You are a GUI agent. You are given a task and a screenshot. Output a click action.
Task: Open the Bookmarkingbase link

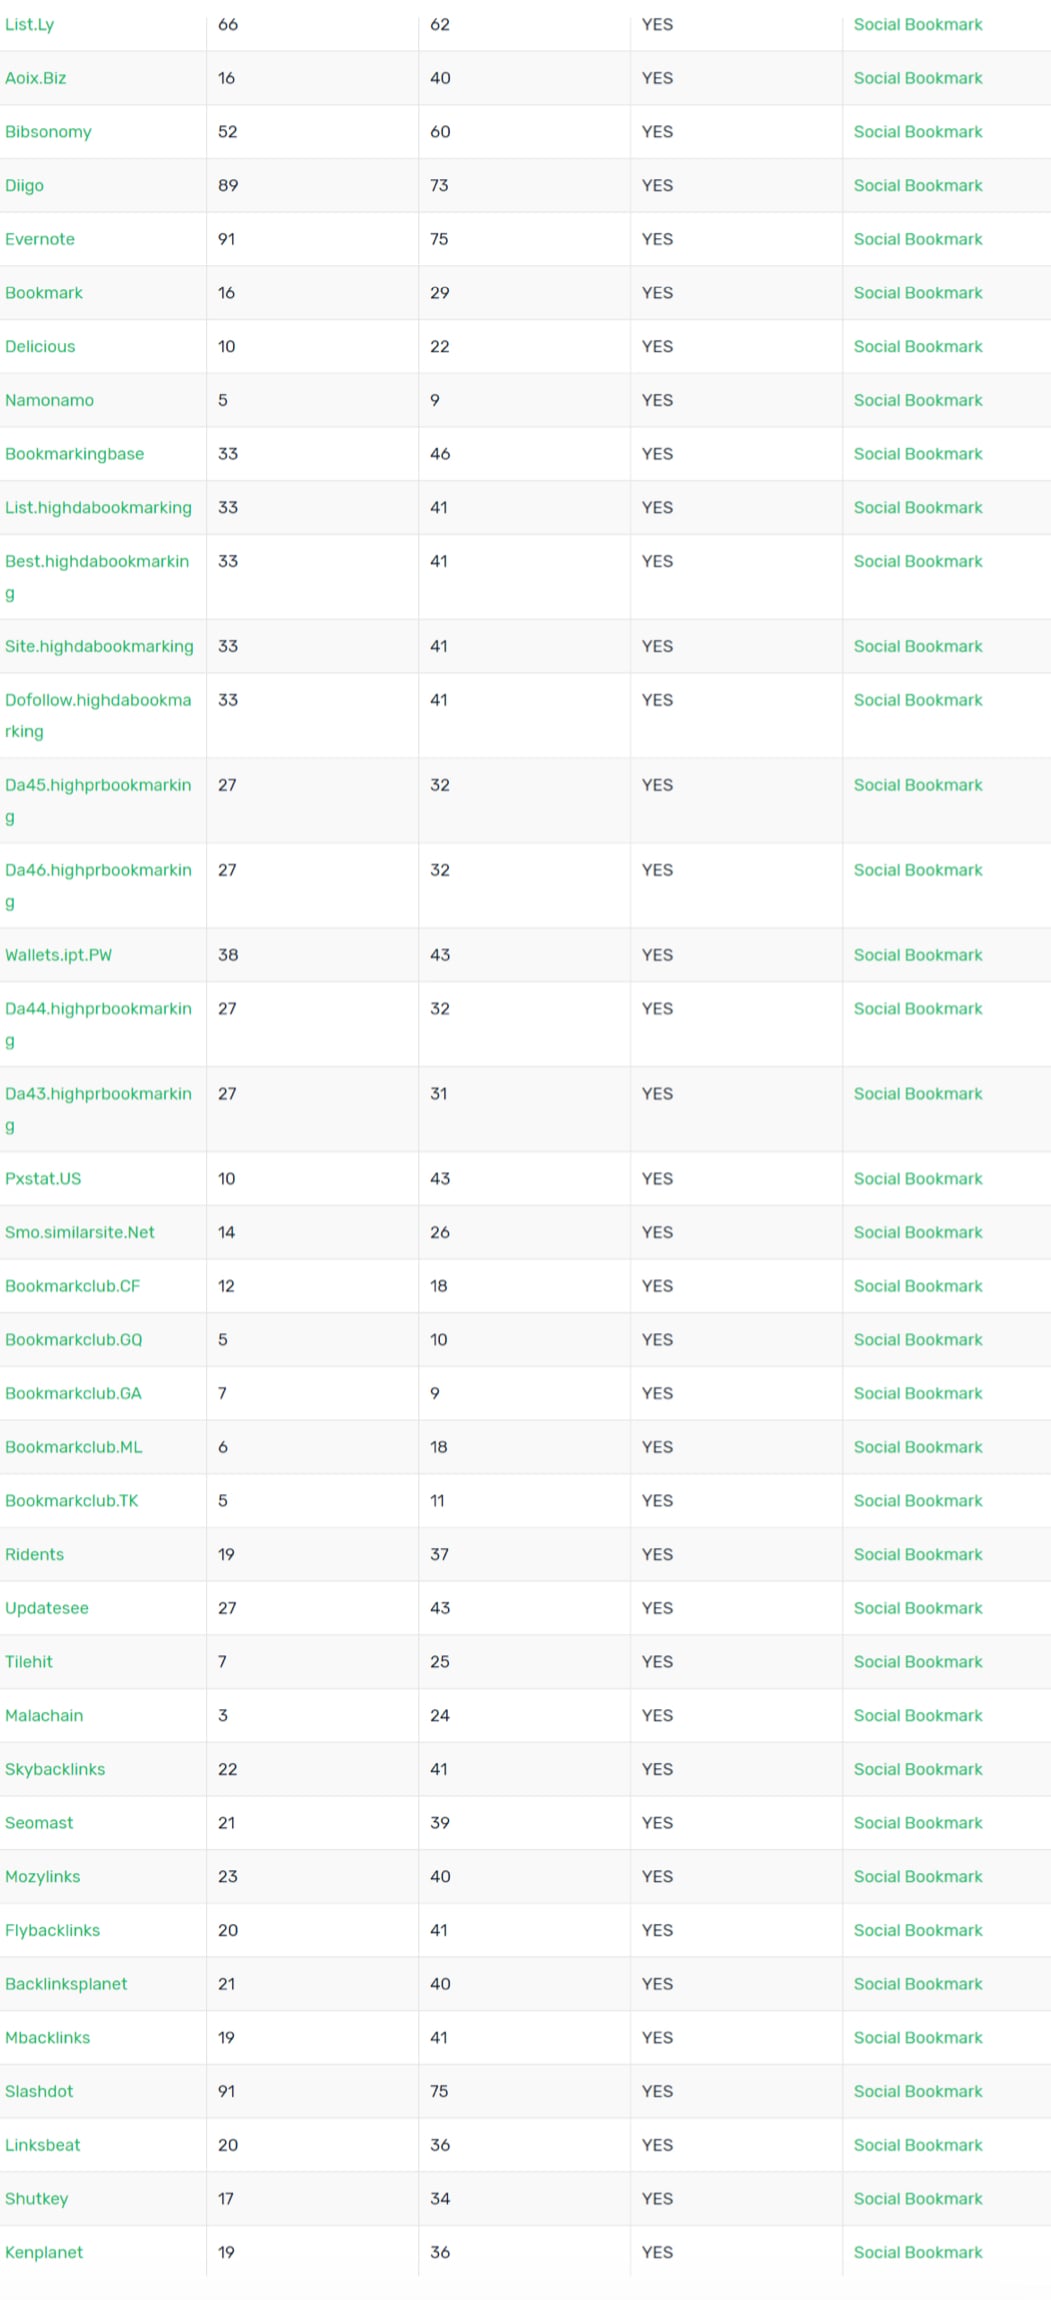pos(74,454)
